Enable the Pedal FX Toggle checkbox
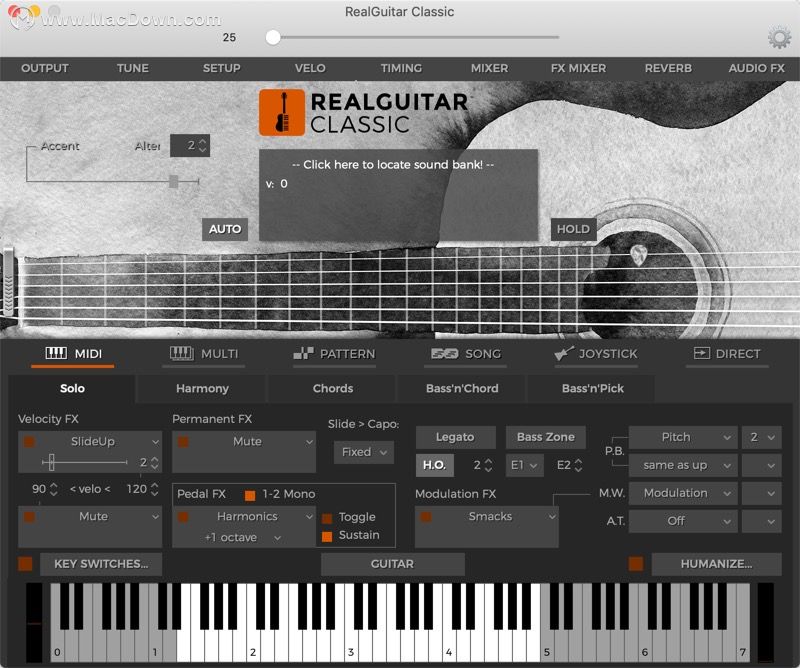The width and height of the screenshot is (800, 668). pyautogui.click(x=327, y=518)
